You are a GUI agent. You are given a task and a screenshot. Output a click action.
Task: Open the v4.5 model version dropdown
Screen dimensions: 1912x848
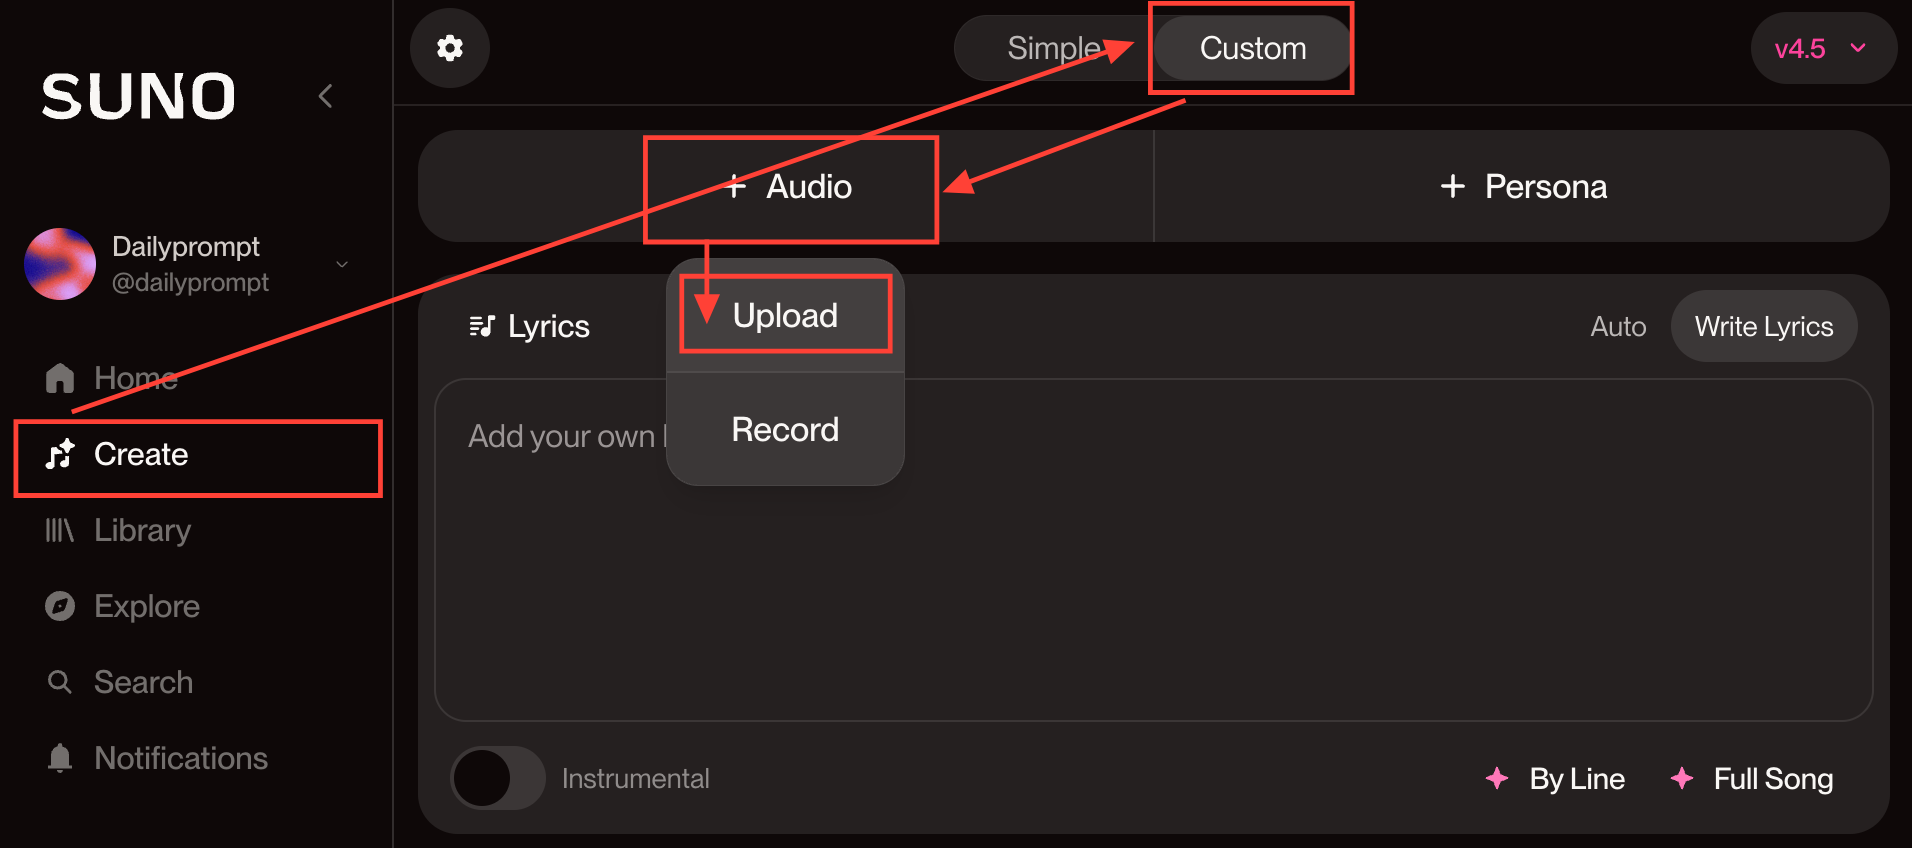[1822, 48]
